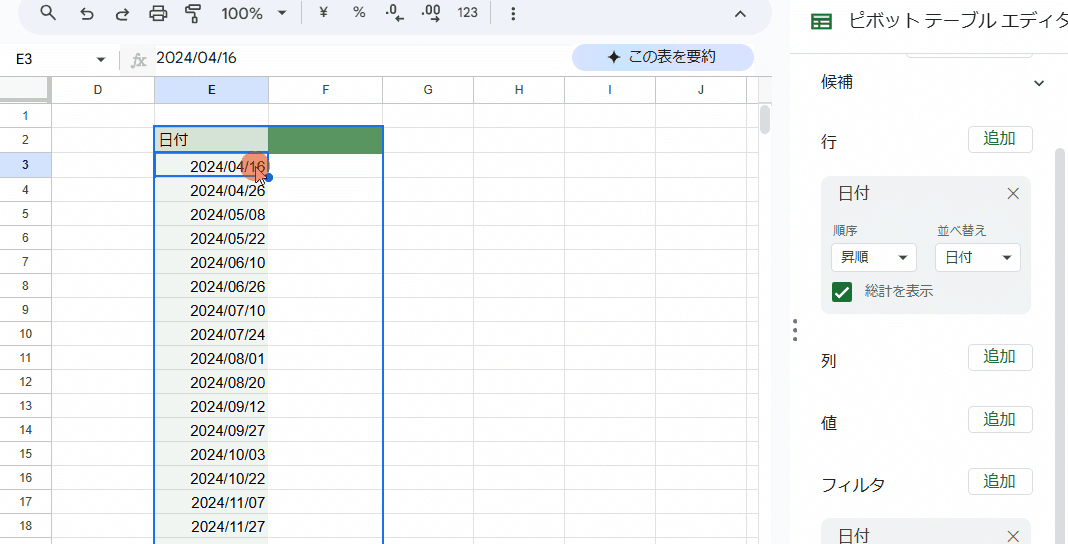Remove the 日付 filter with X

point(1014,536)
